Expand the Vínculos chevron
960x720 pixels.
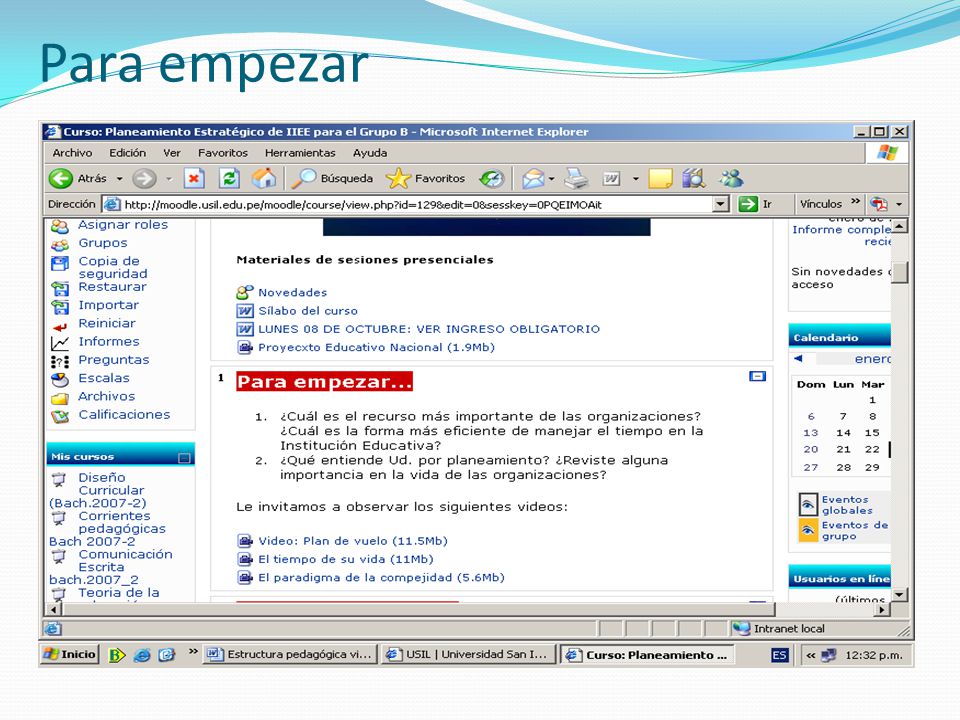(x=855, y=202)
